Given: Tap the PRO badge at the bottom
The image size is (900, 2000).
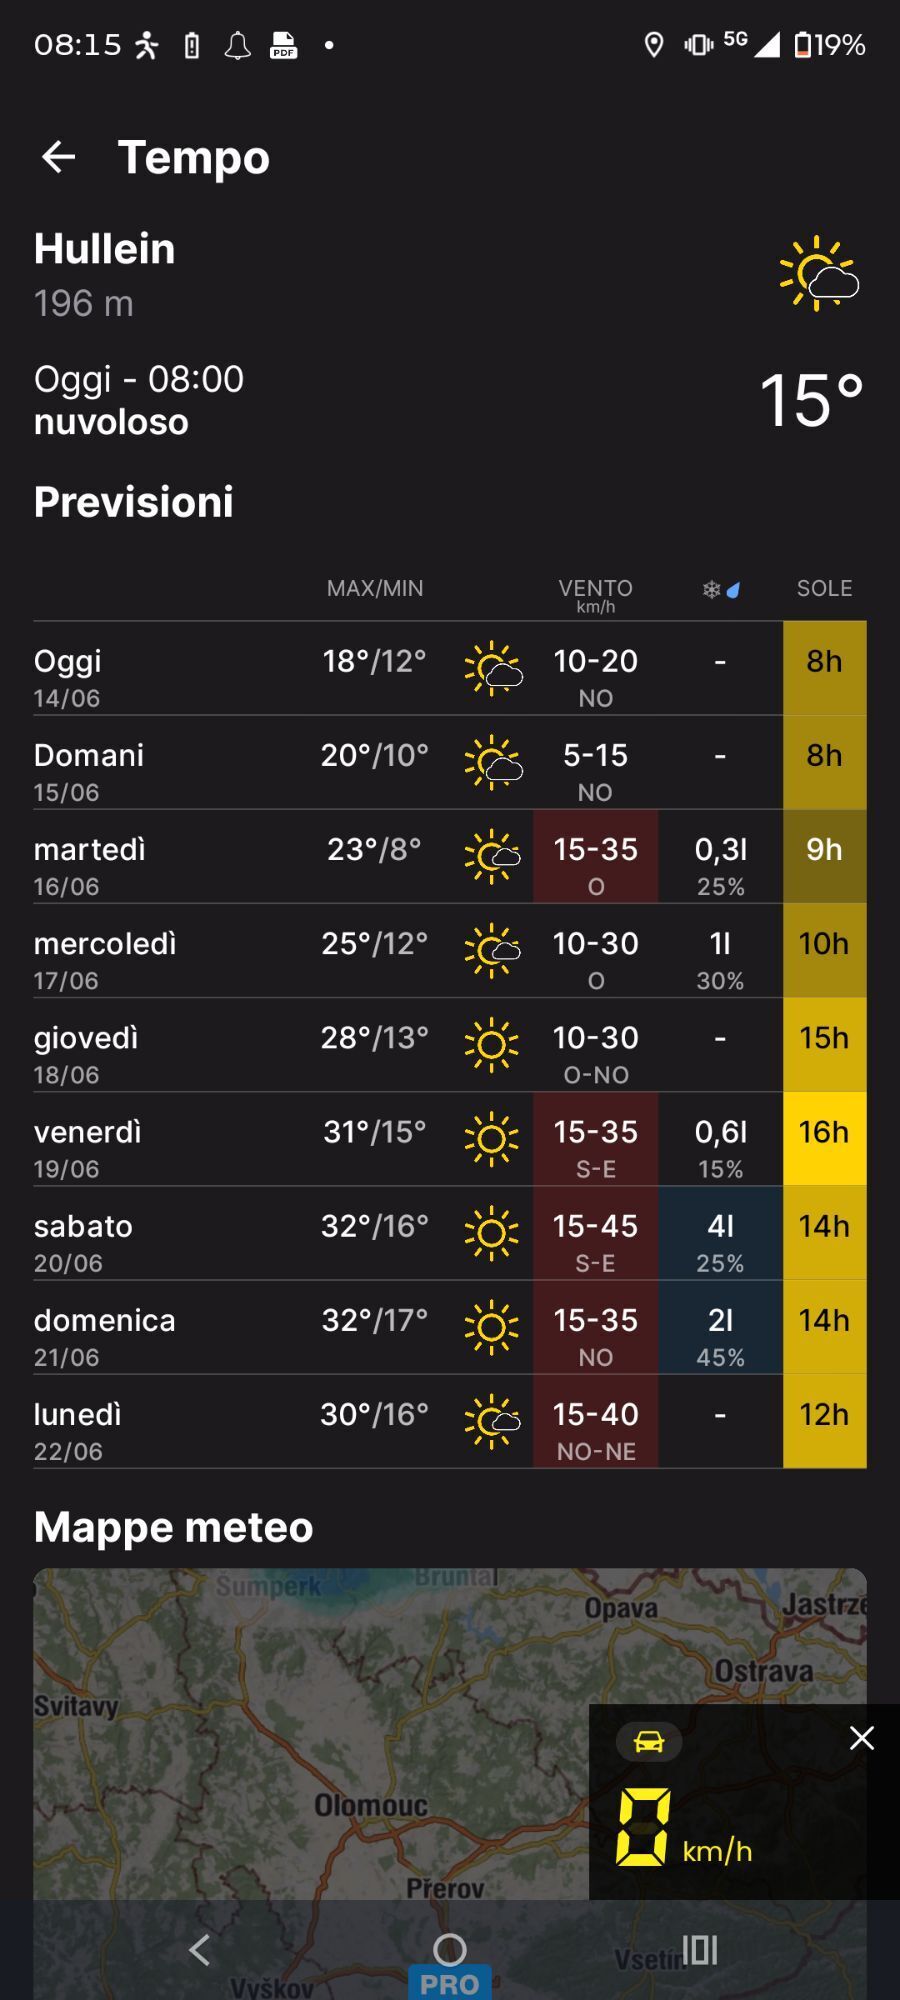Looking at the screenshot, I should click(450, 1982).
